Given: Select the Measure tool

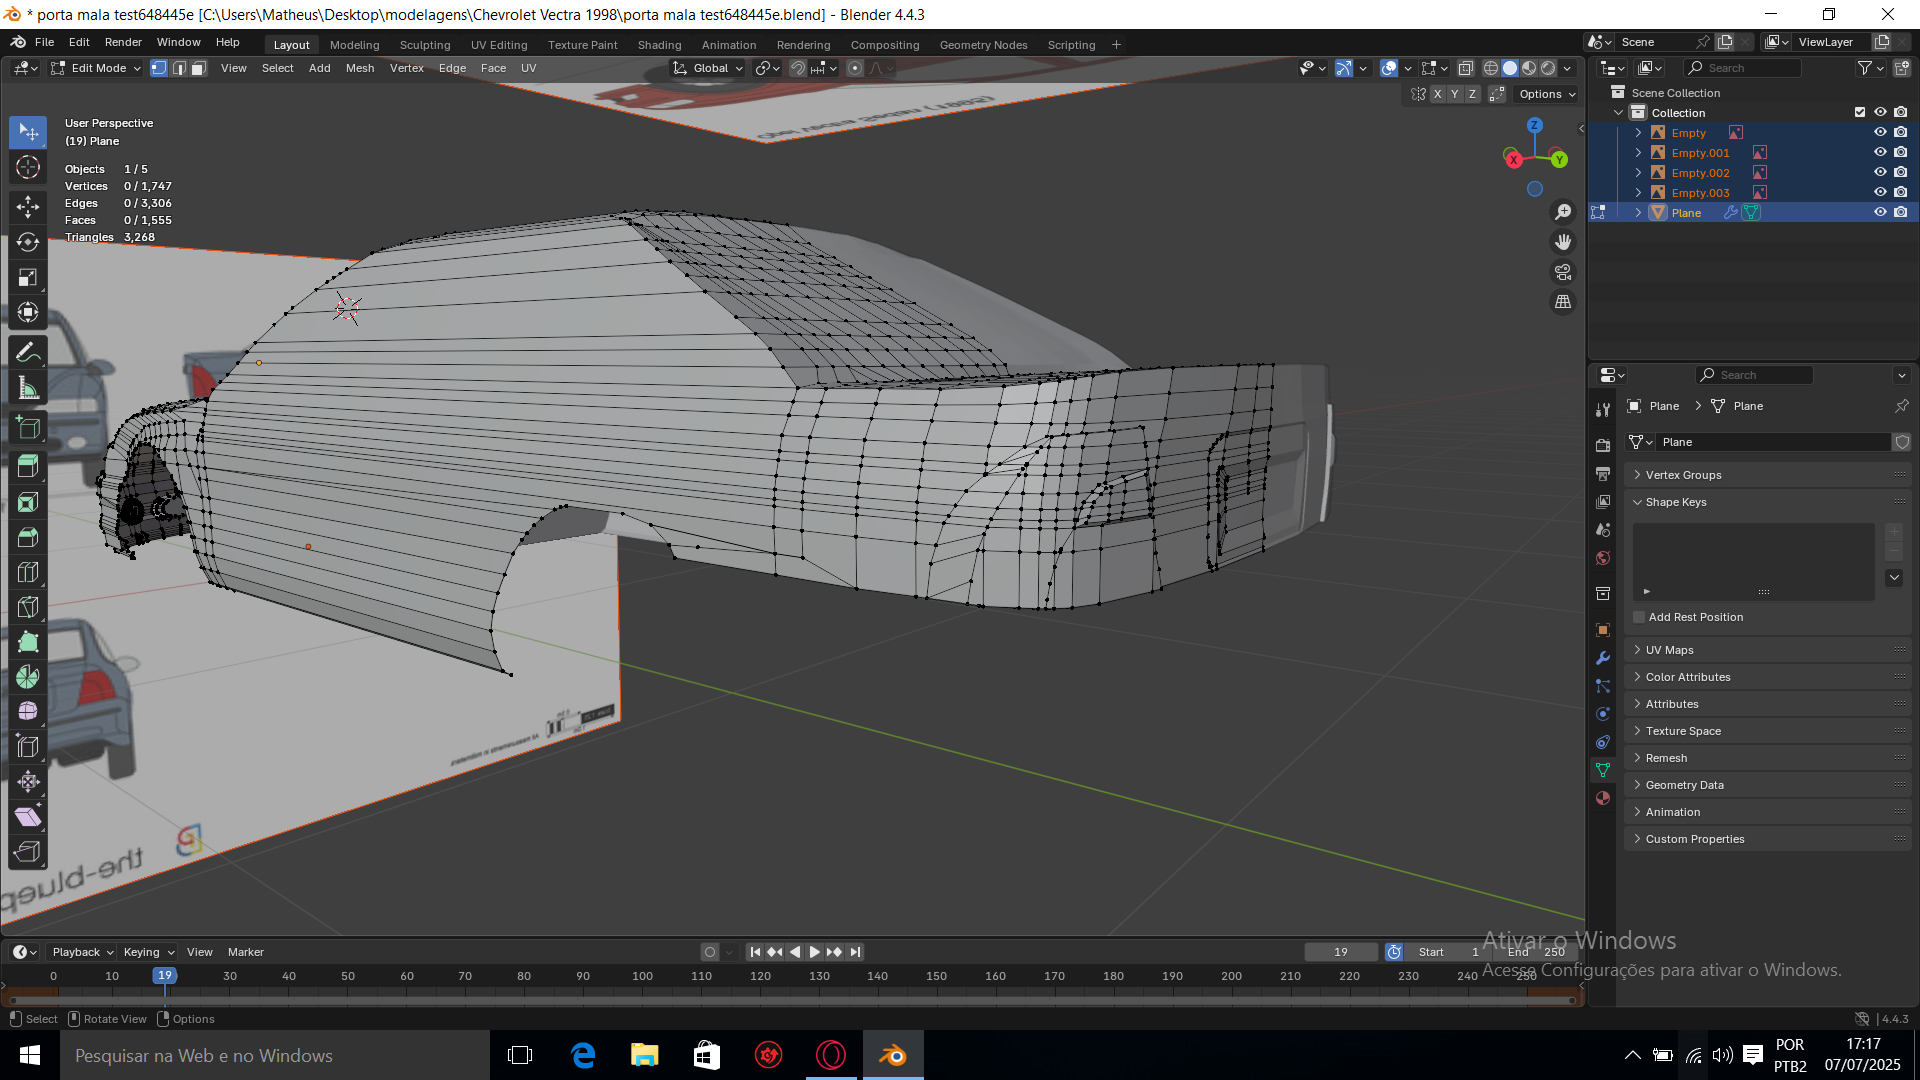Looking at the screenshot, I should [28, 388].
